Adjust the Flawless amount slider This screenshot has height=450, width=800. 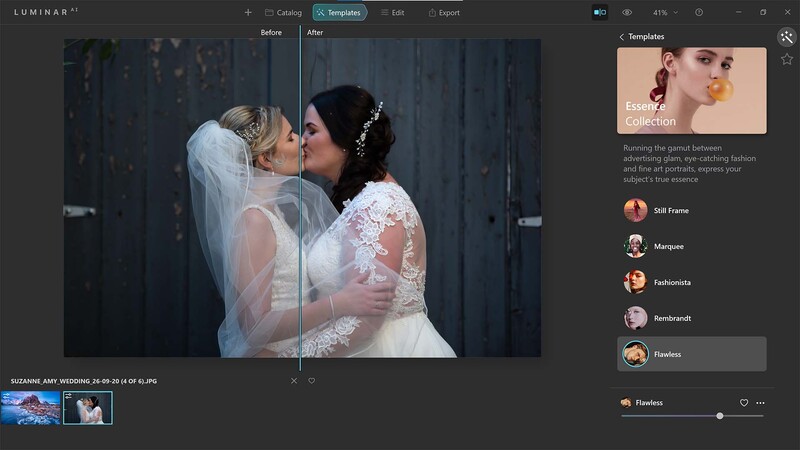point(692,416)
